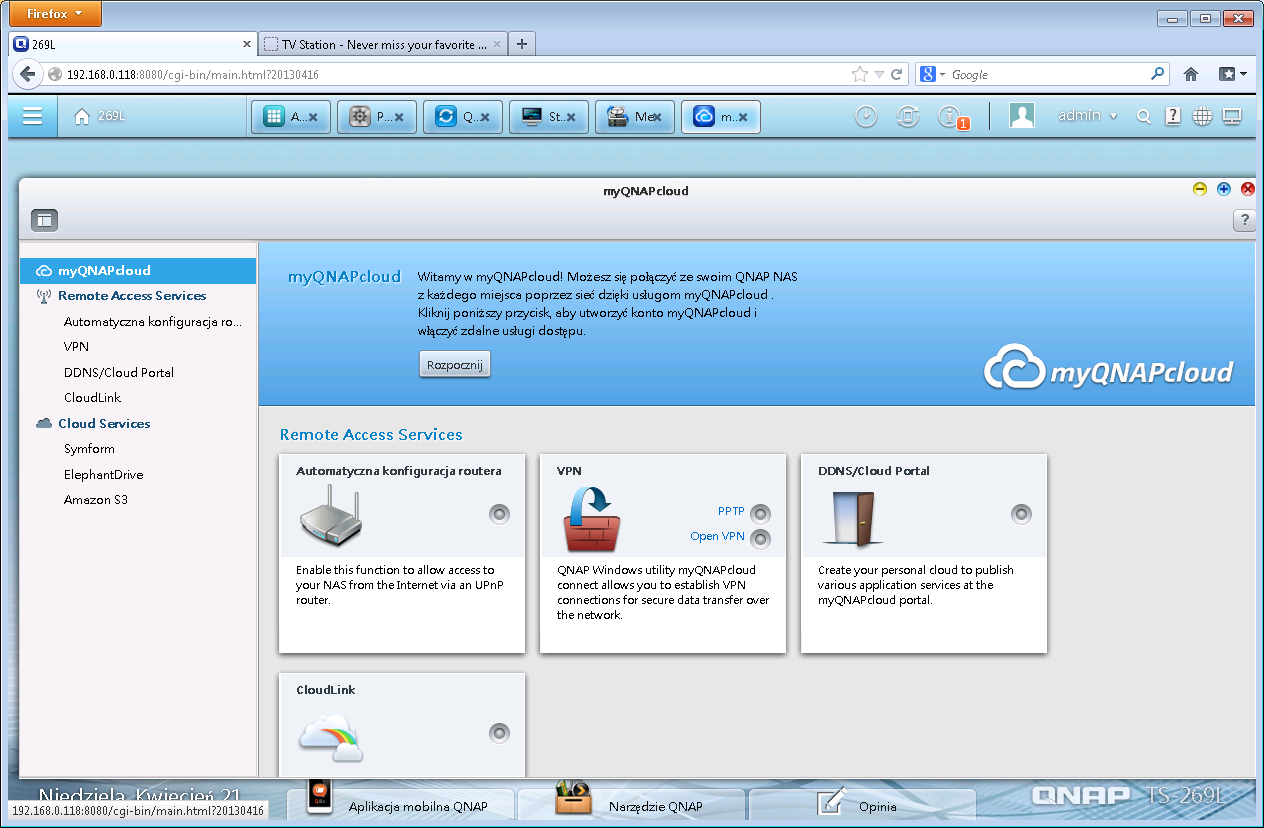1264x828 pixels.
Task: Open the QTS help question mark icon
Action: point(1173,117)
